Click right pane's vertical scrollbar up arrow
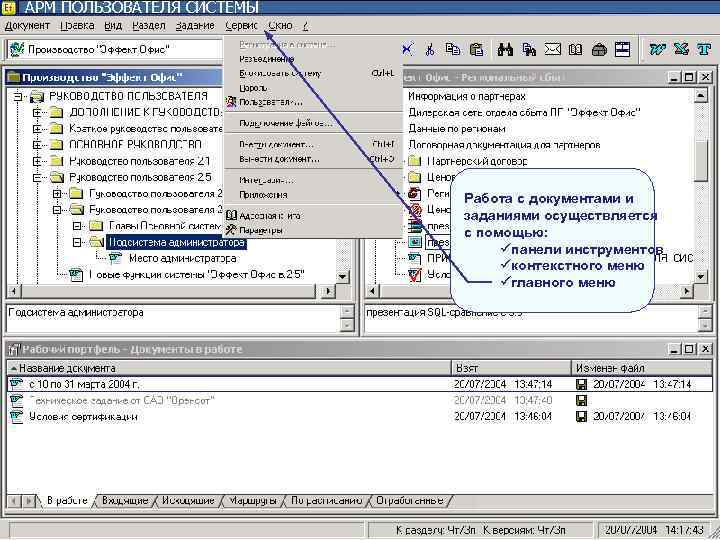Image resolution: width=720 pixels, height=540 pixels. (700, 95)
